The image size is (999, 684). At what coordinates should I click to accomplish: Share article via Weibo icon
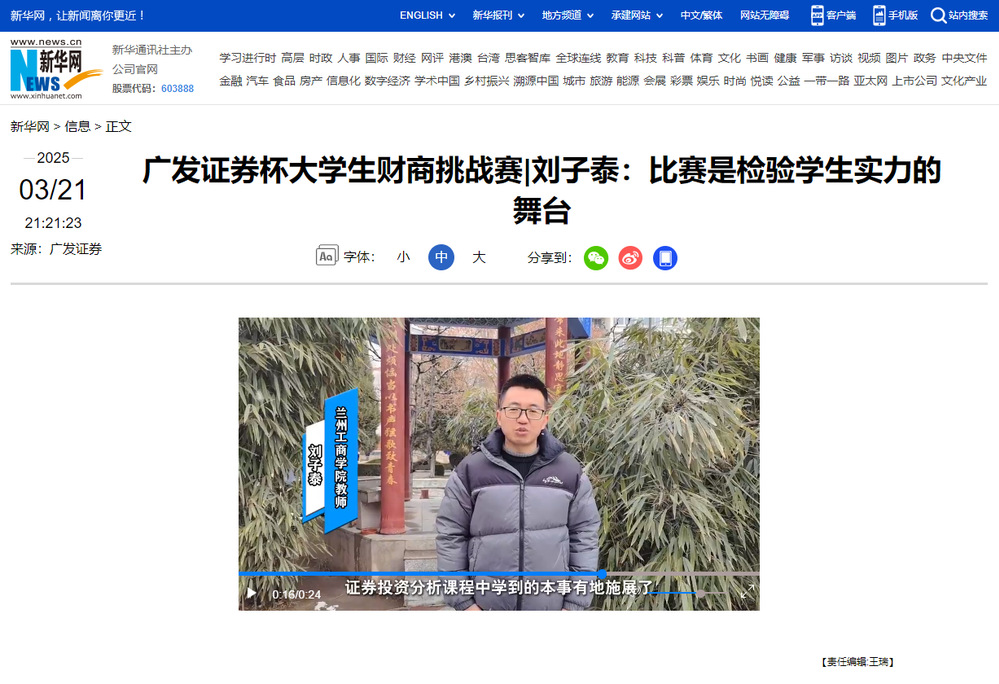coord(630,258)
